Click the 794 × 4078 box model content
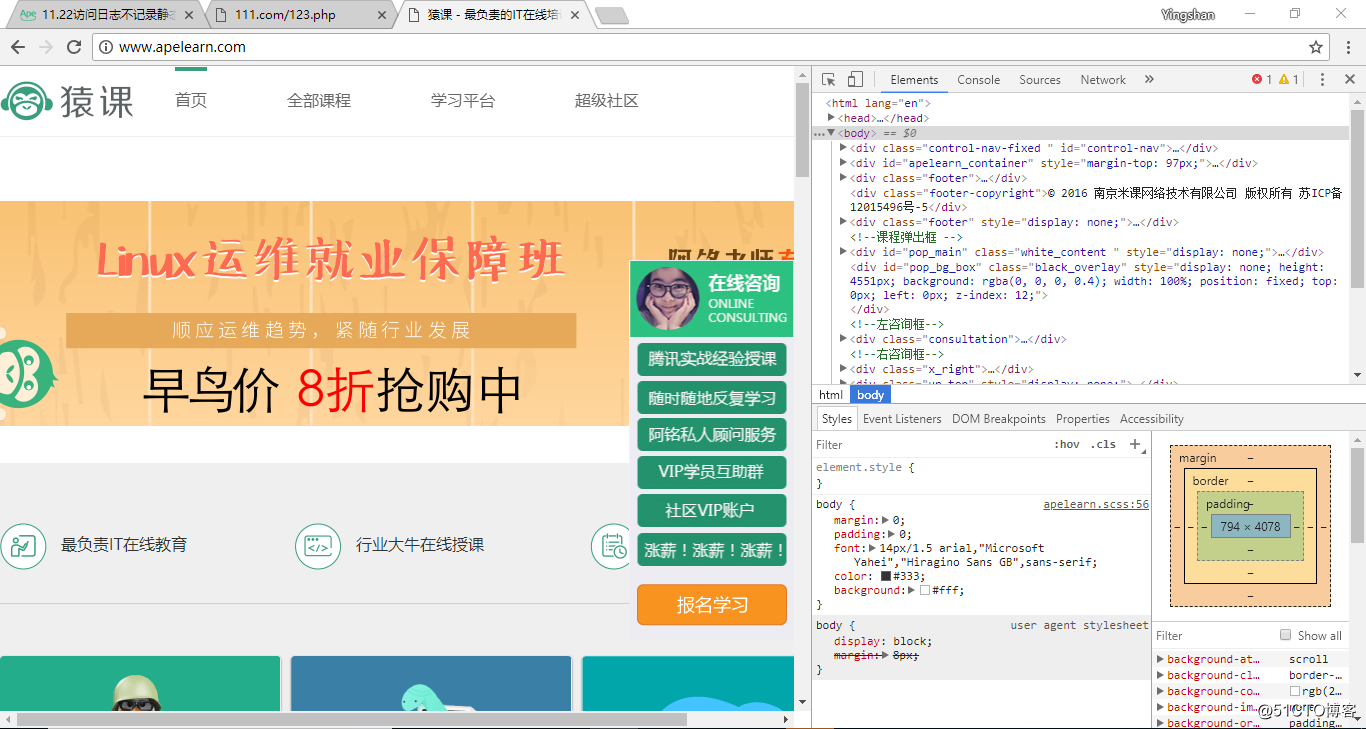The width and height of the screenshot is (1366, 729). [x=1250, y=526]
